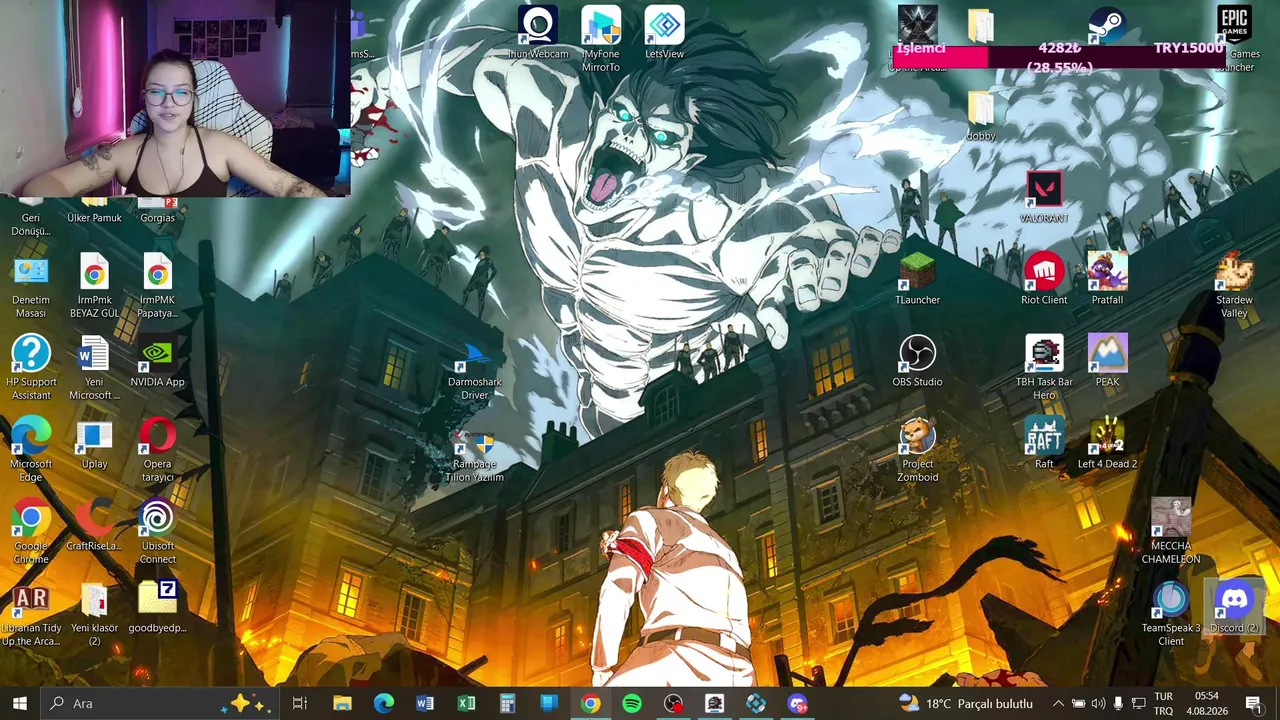This screenshot has width=1280, height=720.
Task: Launch Microsoft Edge from the taskbar
Action: click(384, 703)
